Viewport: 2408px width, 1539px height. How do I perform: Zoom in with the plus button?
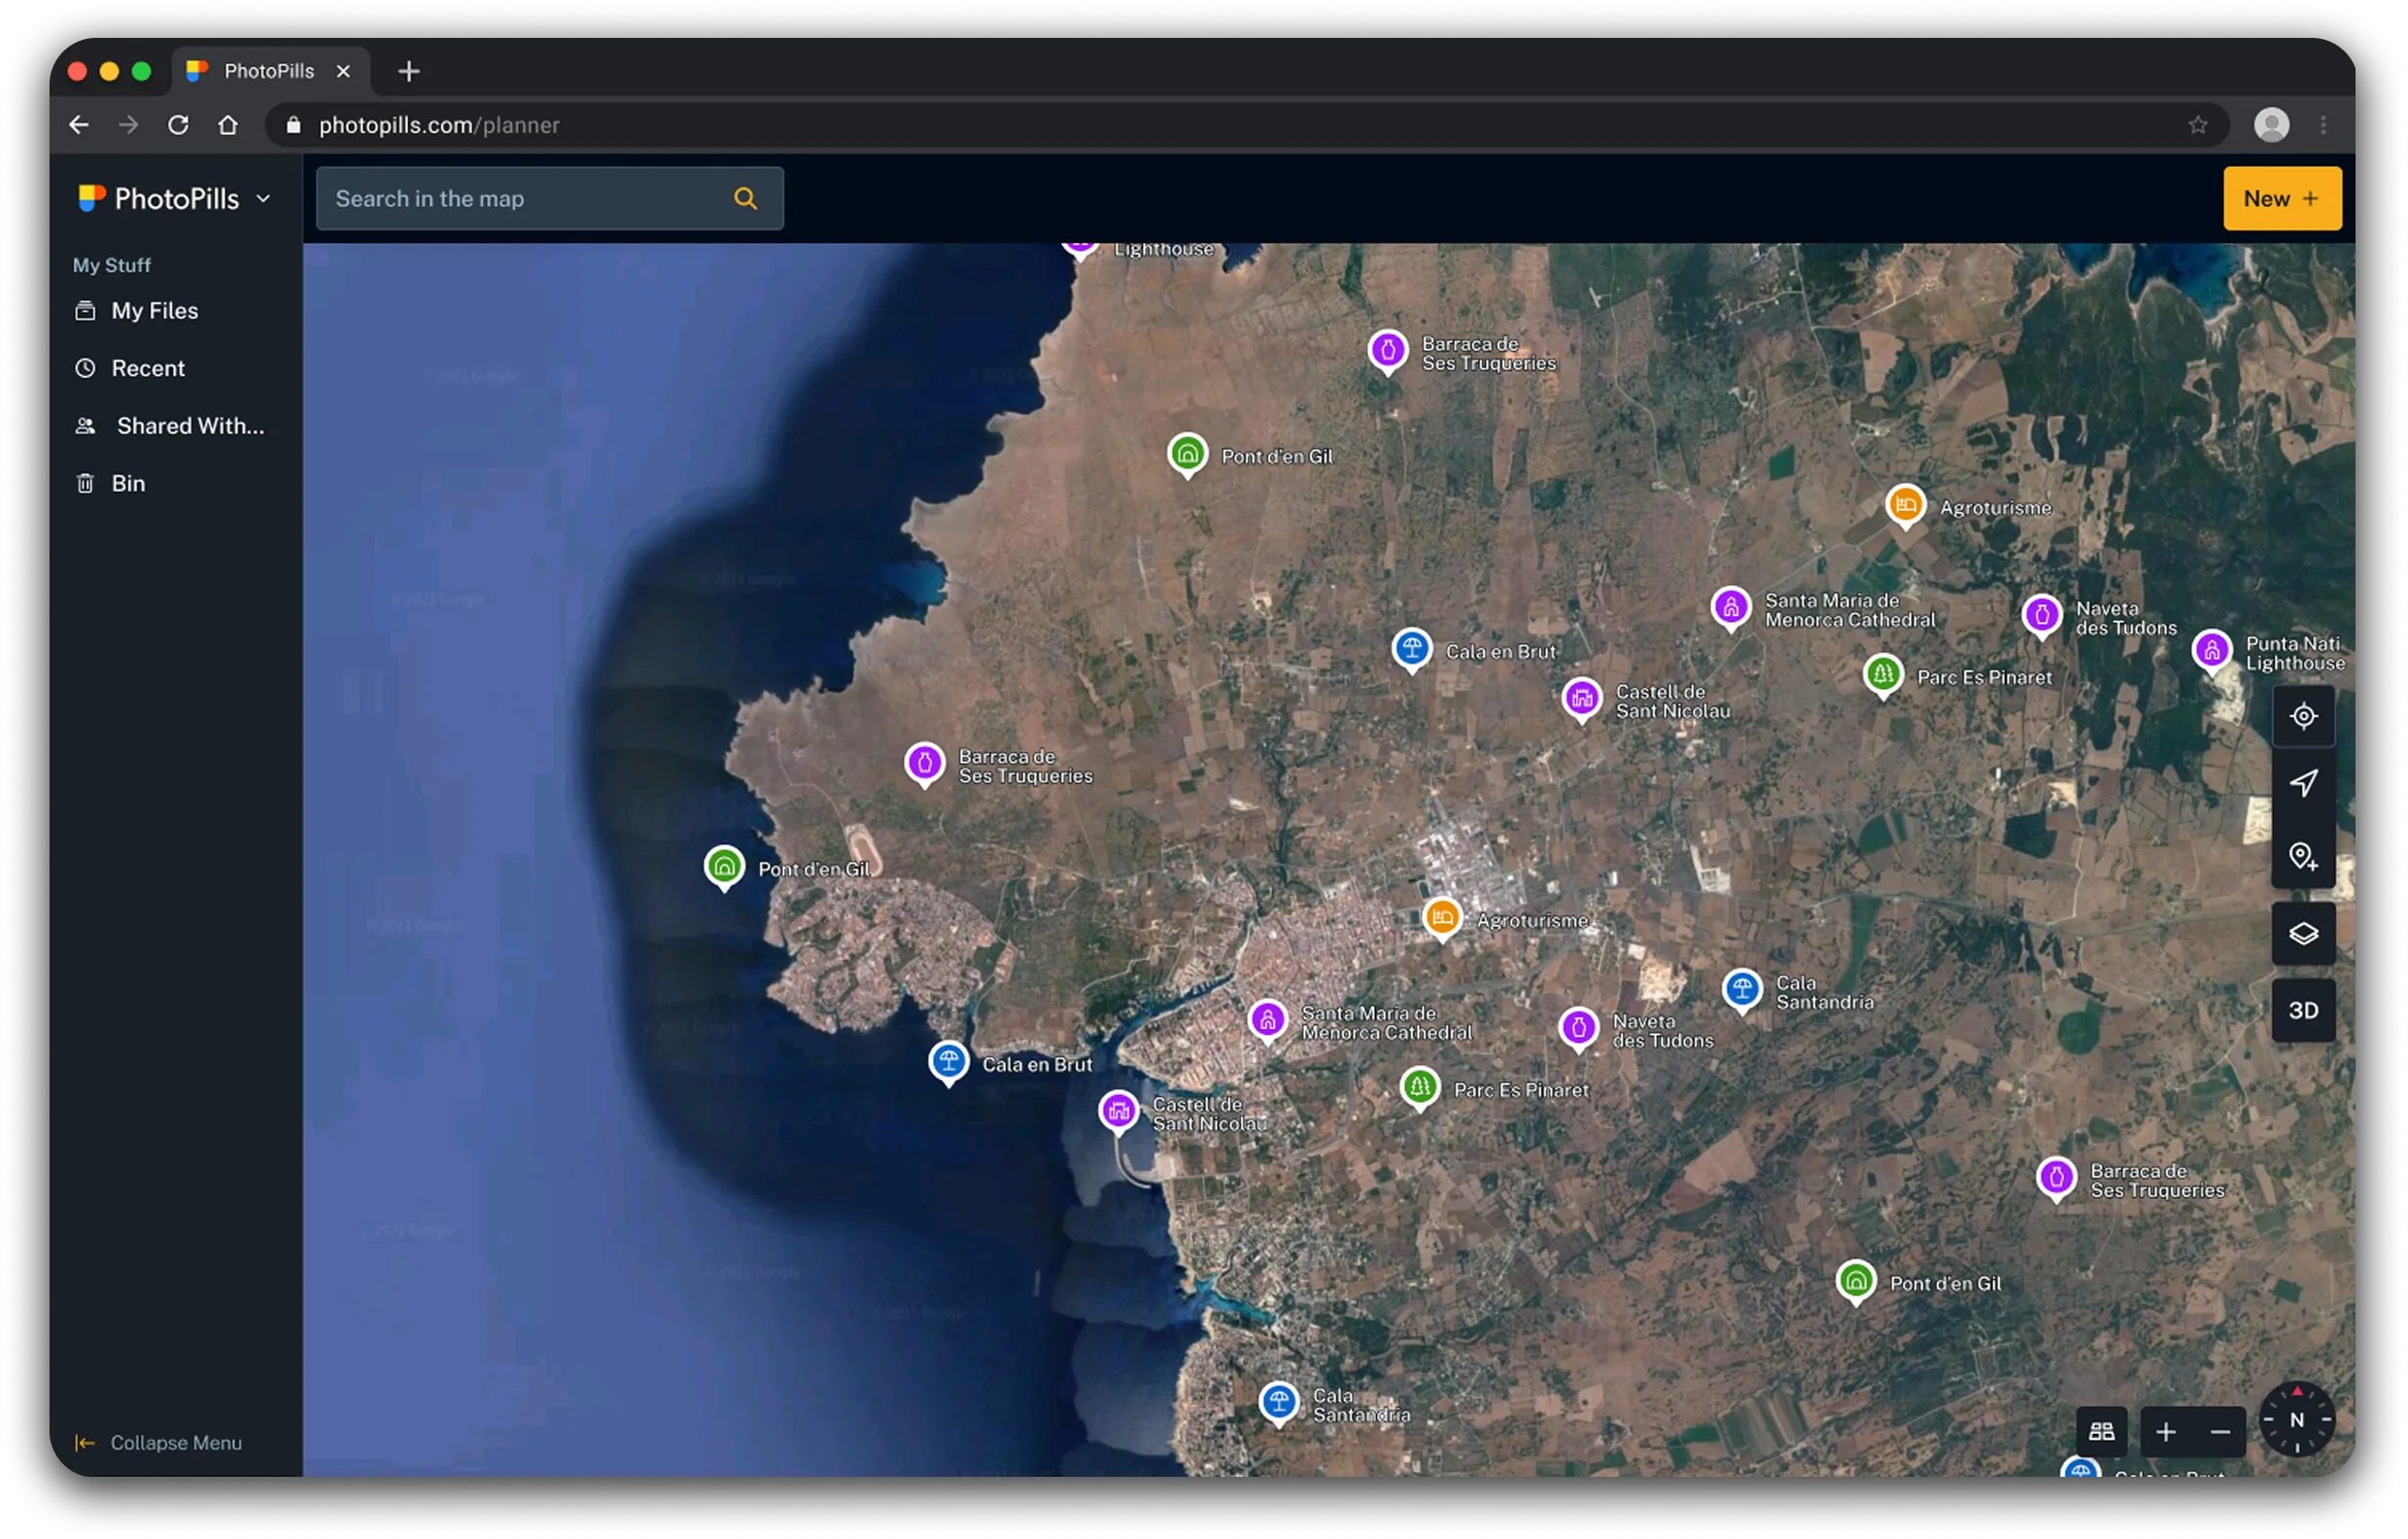tap(2166, 1432)
